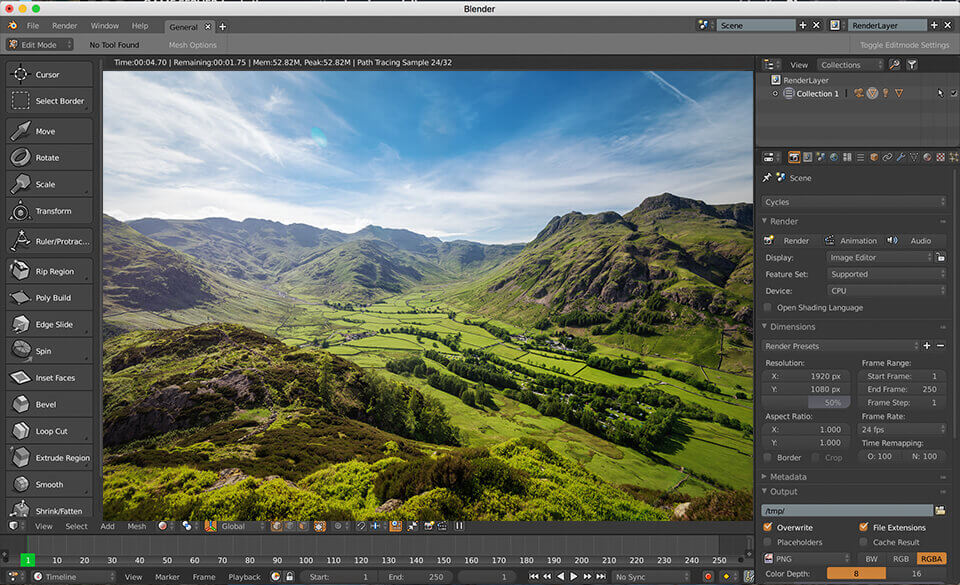Open the Device dropdown set to CPU
This screenshot has width=960, height=585.
[x=887, y=290]
